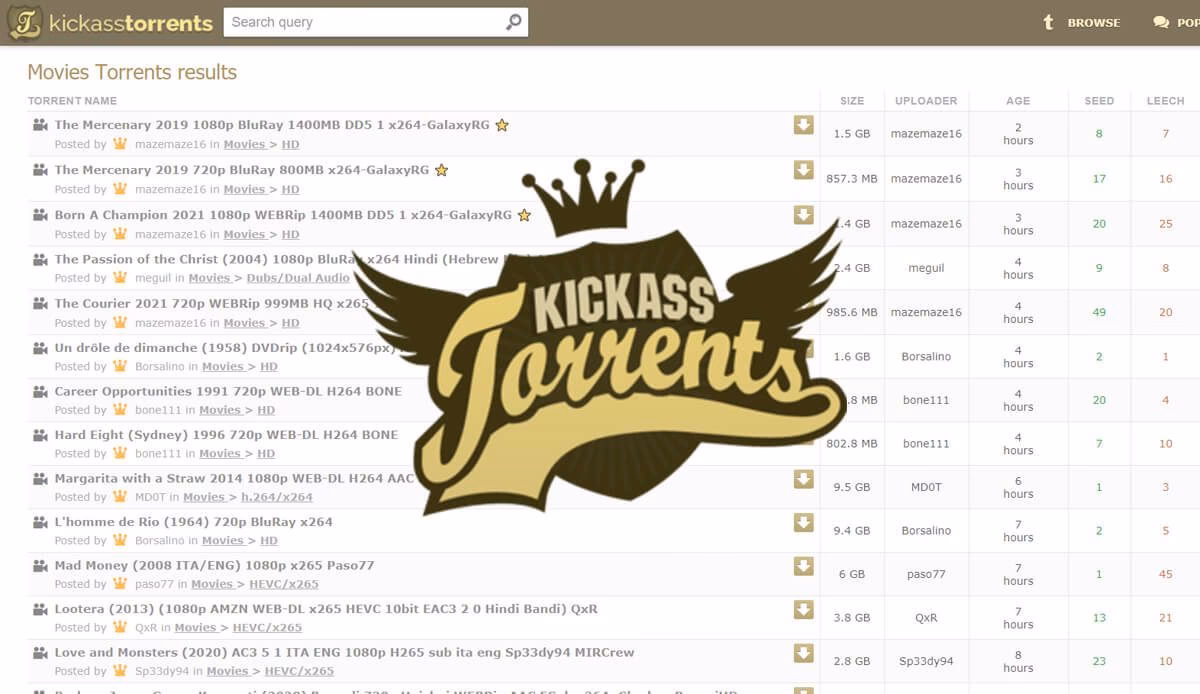Sort results by Age column

[x=1018, y=101]
